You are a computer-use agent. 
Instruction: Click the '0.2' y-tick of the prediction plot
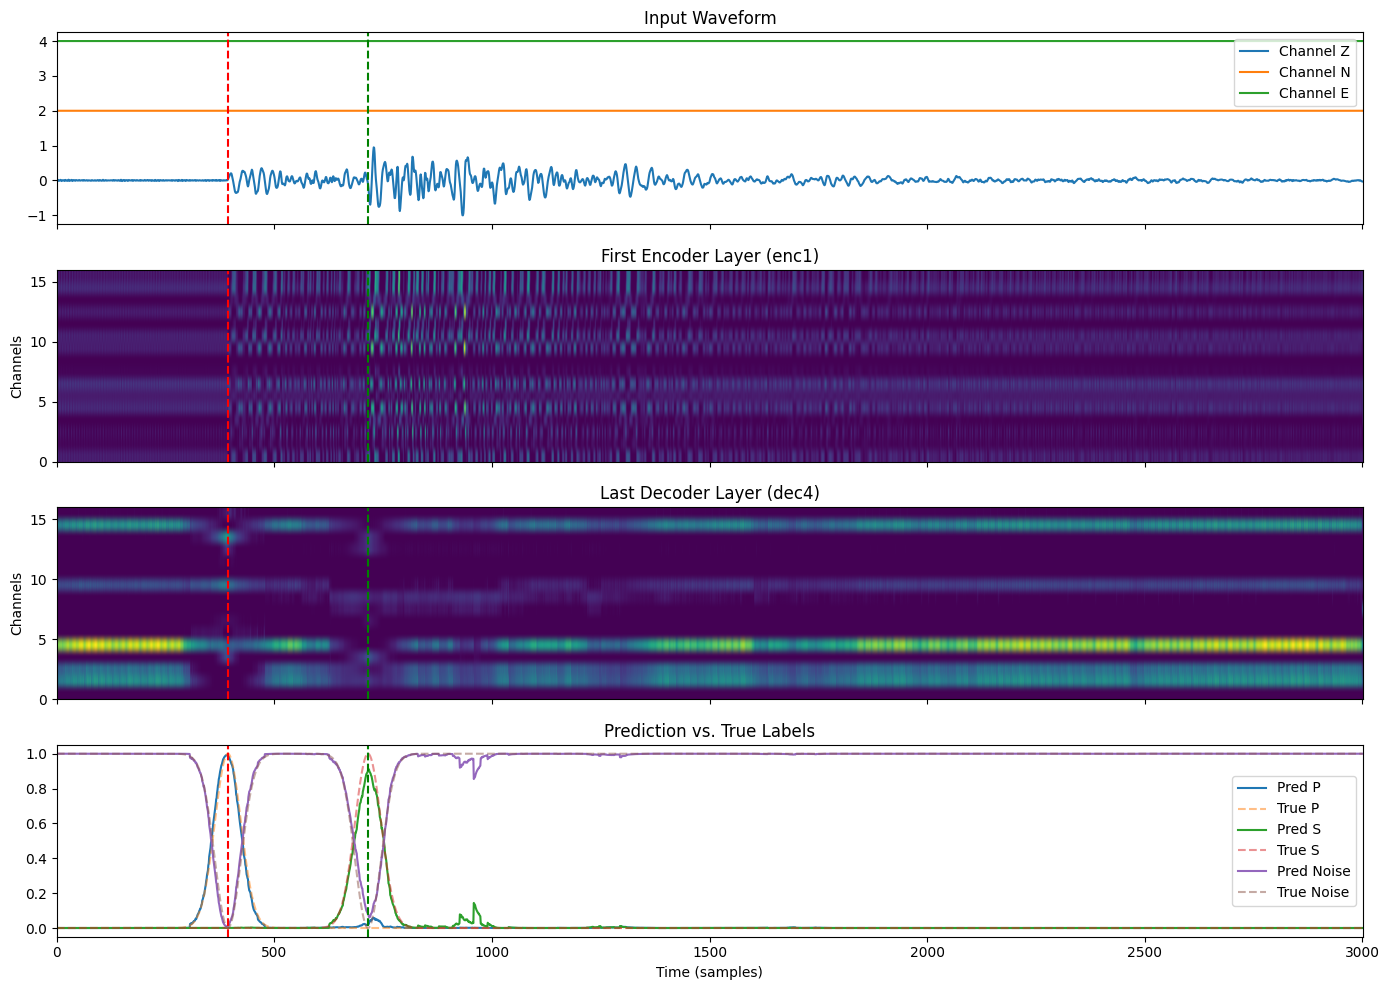(37, 894)
